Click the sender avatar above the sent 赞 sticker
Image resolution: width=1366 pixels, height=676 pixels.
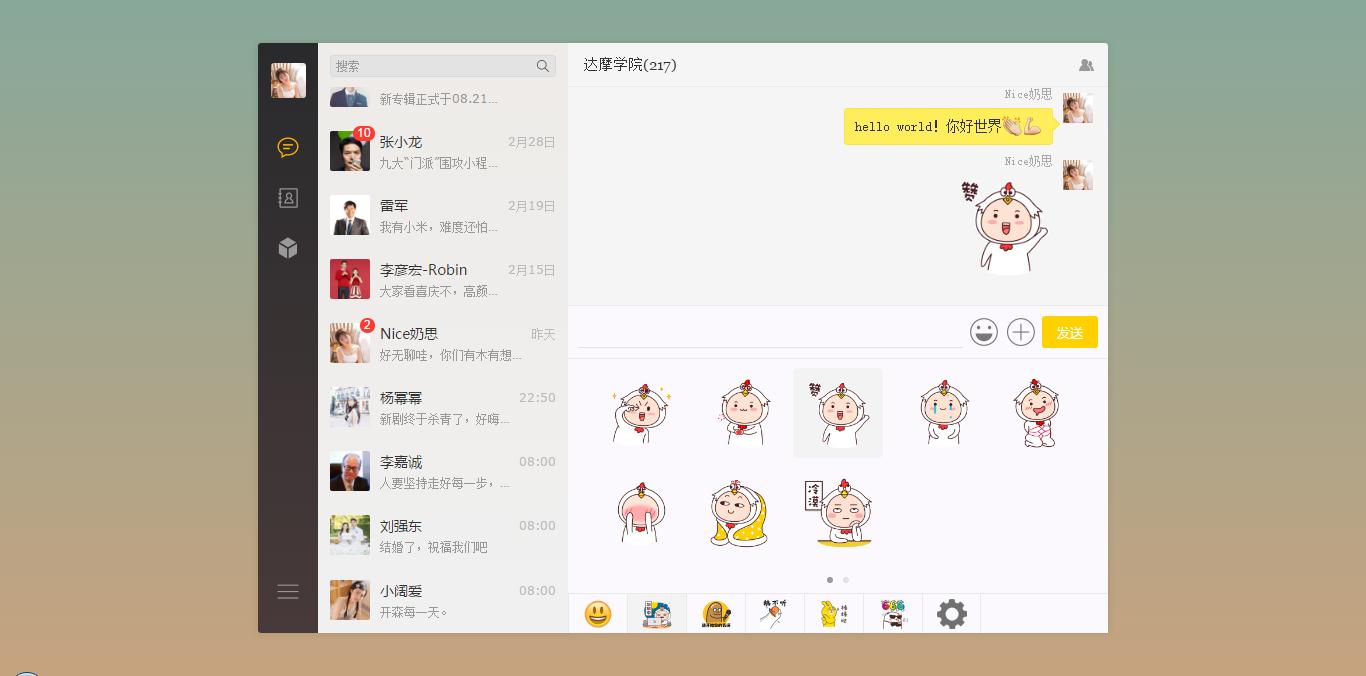1077,175
